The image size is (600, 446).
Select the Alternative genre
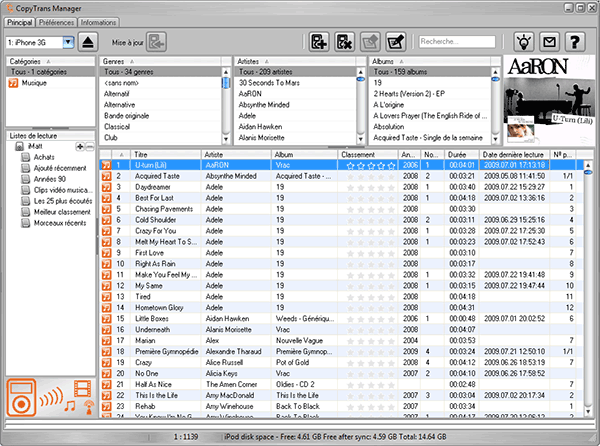(x=160, y=105)
